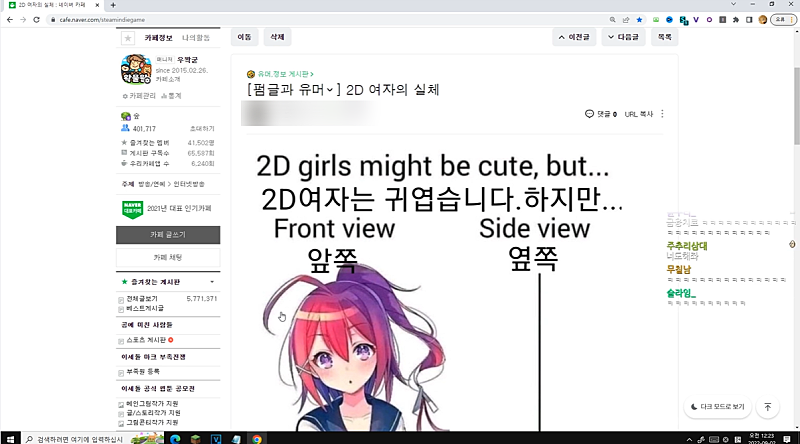The width and height of the screenshot is (800, 444).
Task: Go to previous post with 이전글
Action: pos(574,37)
